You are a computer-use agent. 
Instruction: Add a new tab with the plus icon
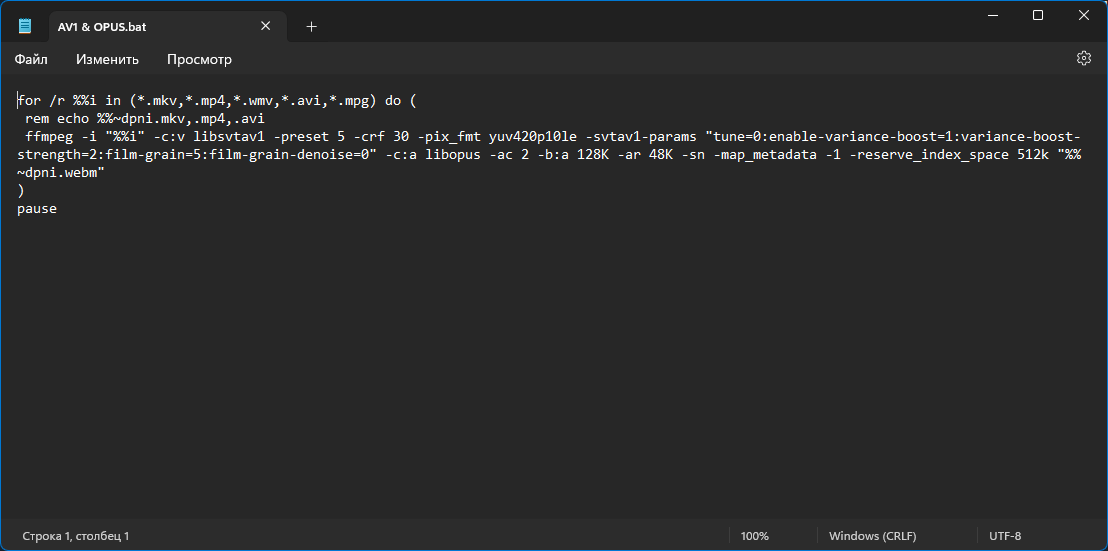(x=312, y=27)
